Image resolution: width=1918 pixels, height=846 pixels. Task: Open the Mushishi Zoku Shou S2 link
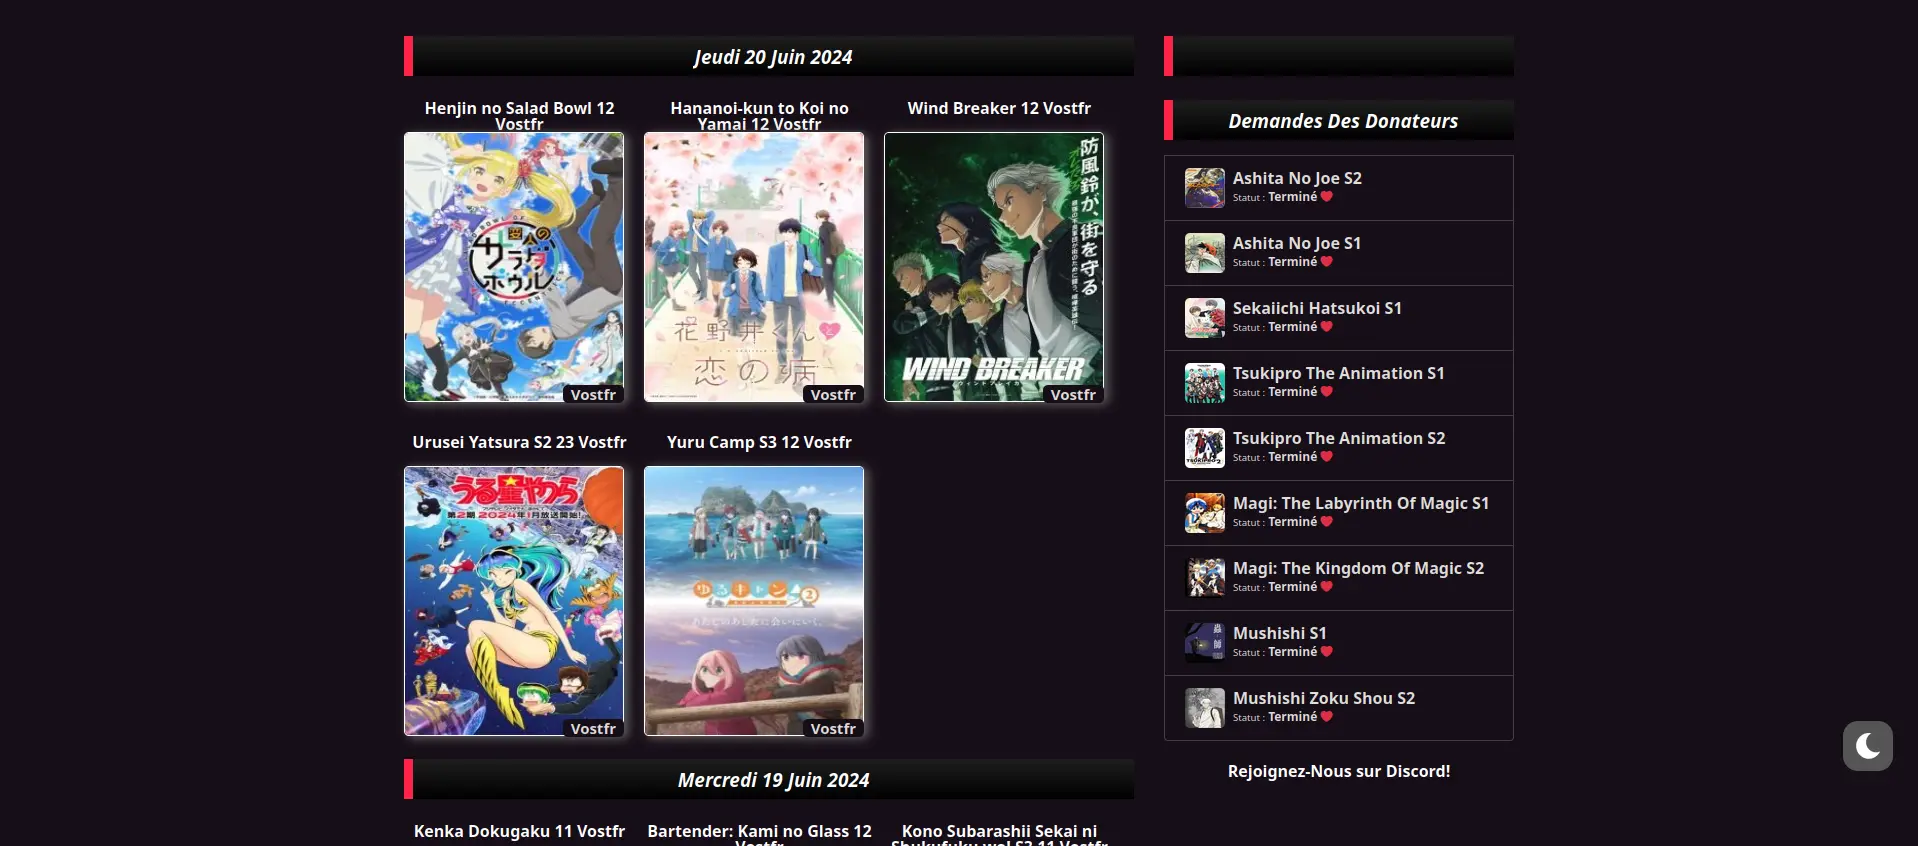tap(1324, 698)
